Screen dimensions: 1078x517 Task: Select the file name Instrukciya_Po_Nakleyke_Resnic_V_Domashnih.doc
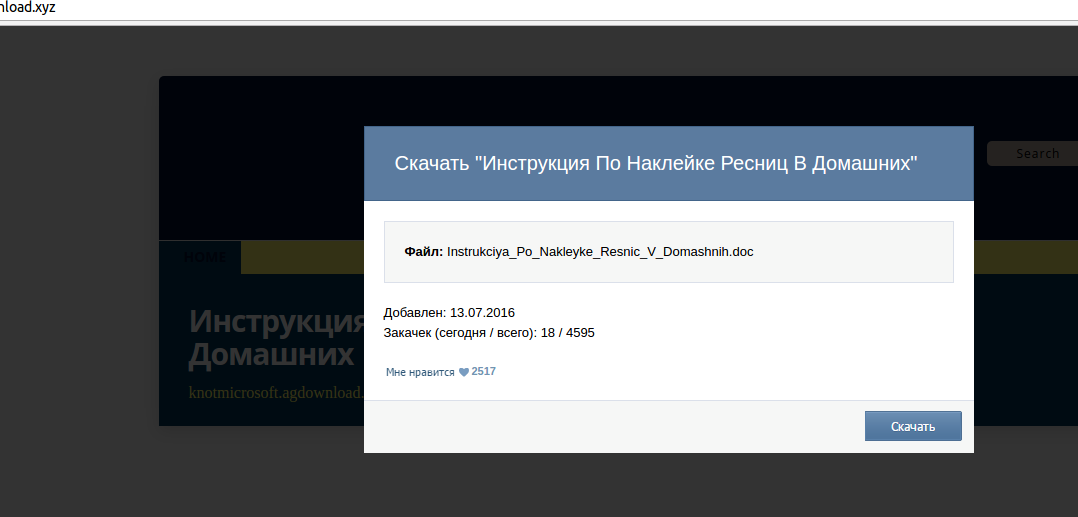pos(600,252)
